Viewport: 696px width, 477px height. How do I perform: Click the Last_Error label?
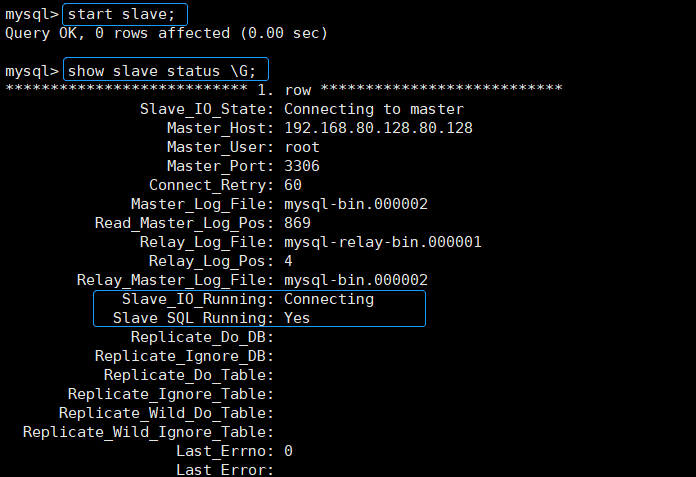click(225, 470)
